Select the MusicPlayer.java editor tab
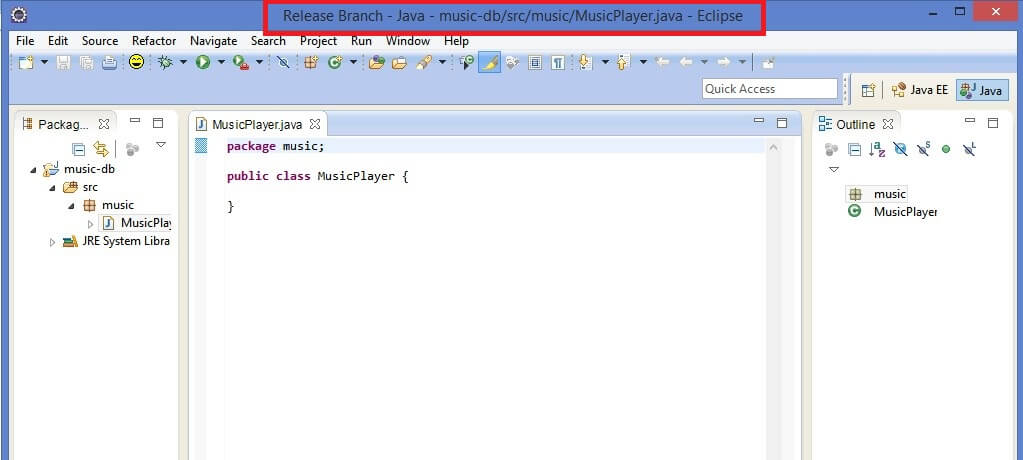 tap(258, 124)
